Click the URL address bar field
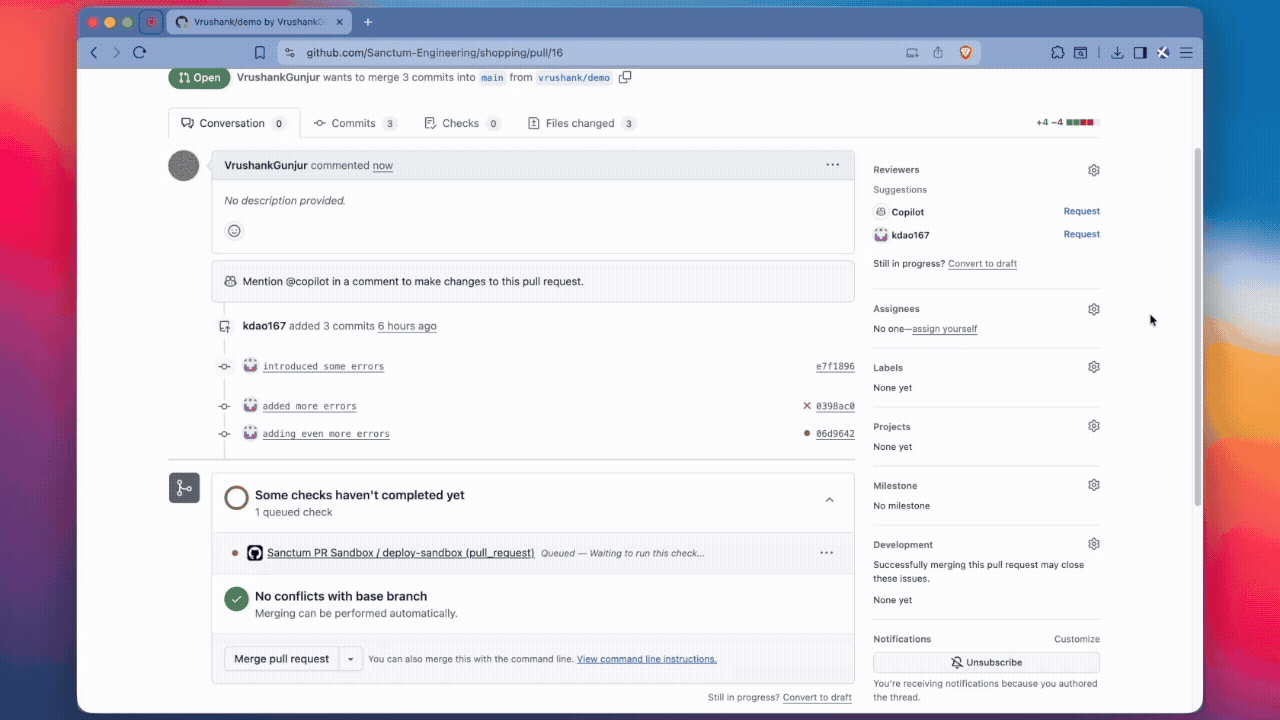This screenshot has width=1280, height=720. coord(590,53)
